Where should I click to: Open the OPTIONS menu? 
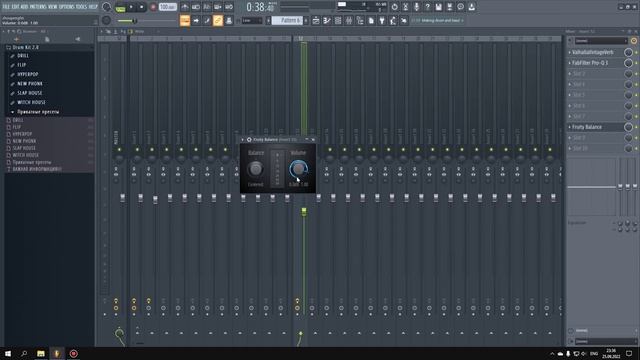point(67,7)
